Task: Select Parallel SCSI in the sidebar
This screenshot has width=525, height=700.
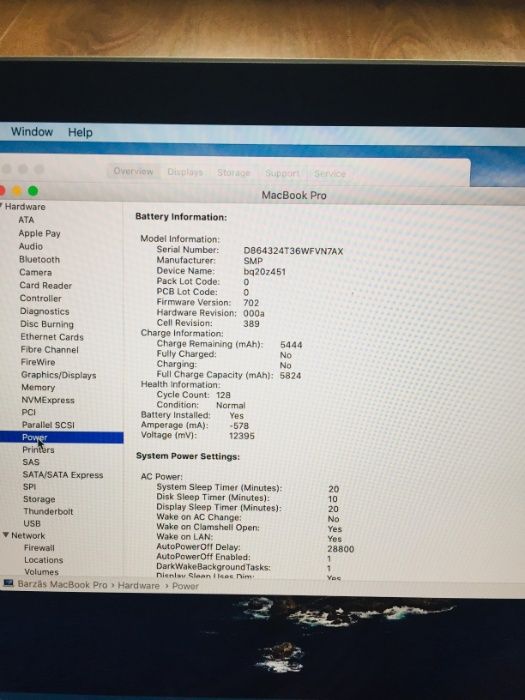Action: (x=48, y=425)
